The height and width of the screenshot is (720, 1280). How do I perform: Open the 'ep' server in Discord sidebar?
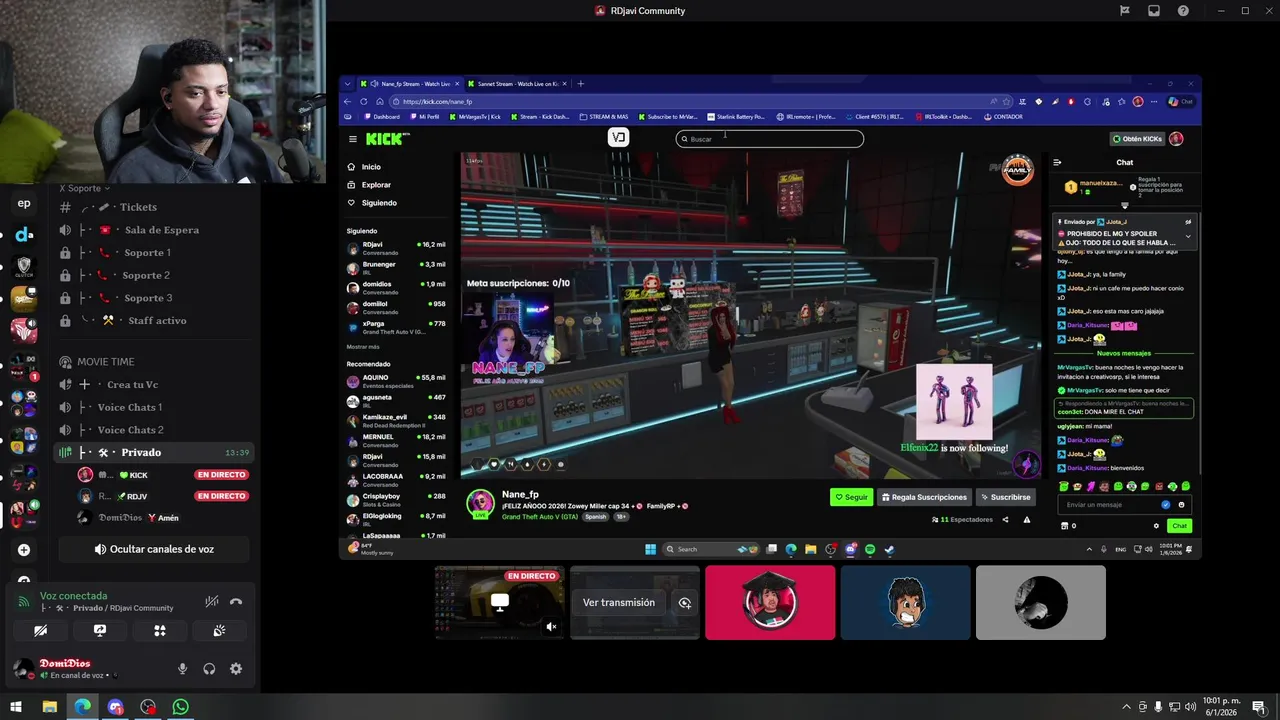click(x=24, y=203)
